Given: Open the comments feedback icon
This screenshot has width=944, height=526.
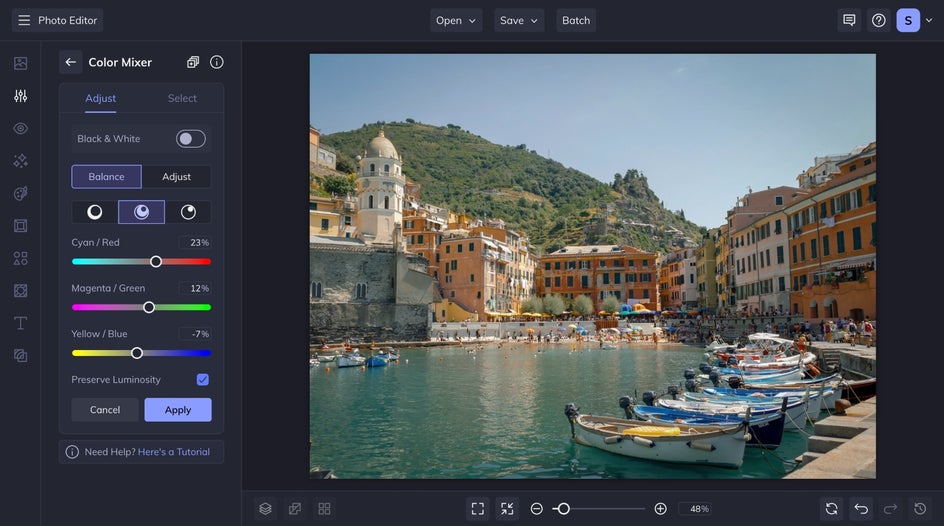Looking at the screenshot, I should pyautogui.click(x=849, y=20).
